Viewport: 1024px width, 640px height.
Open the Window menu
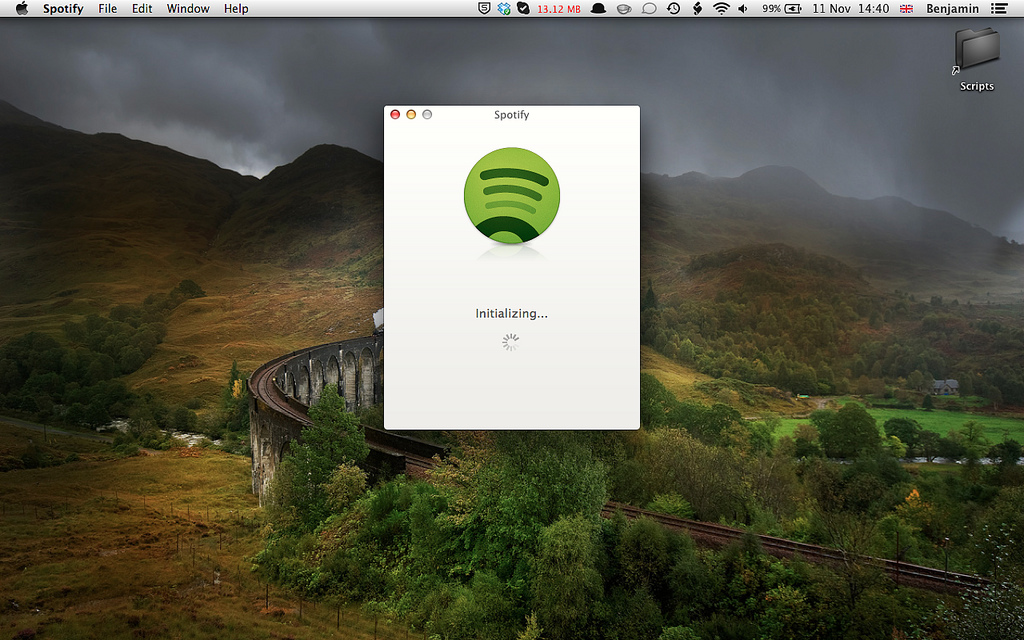pos(188,8)
